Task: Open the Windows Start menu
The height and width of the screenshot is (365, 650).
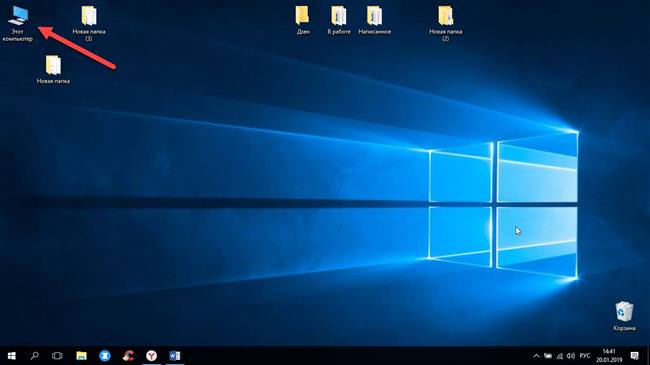Action: pos(12,356)
